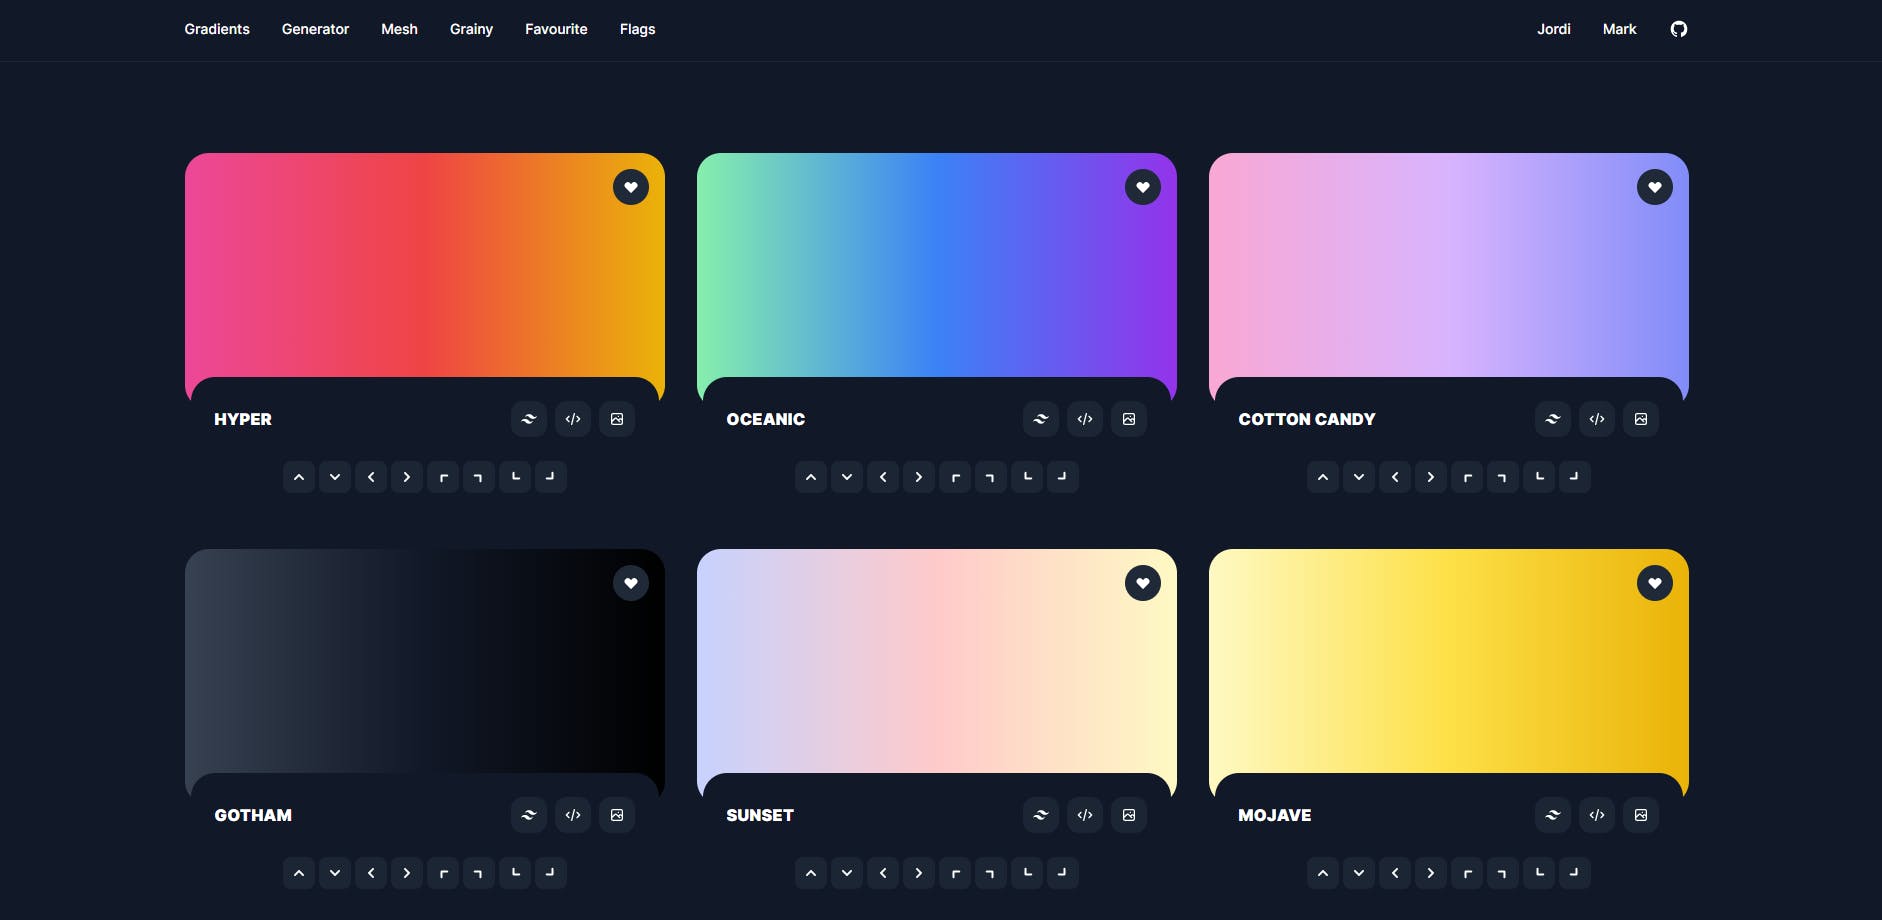This screenshot has height=920, width=1882.
Task: Open the Favourite page
Action: click(x=556, y=29)
